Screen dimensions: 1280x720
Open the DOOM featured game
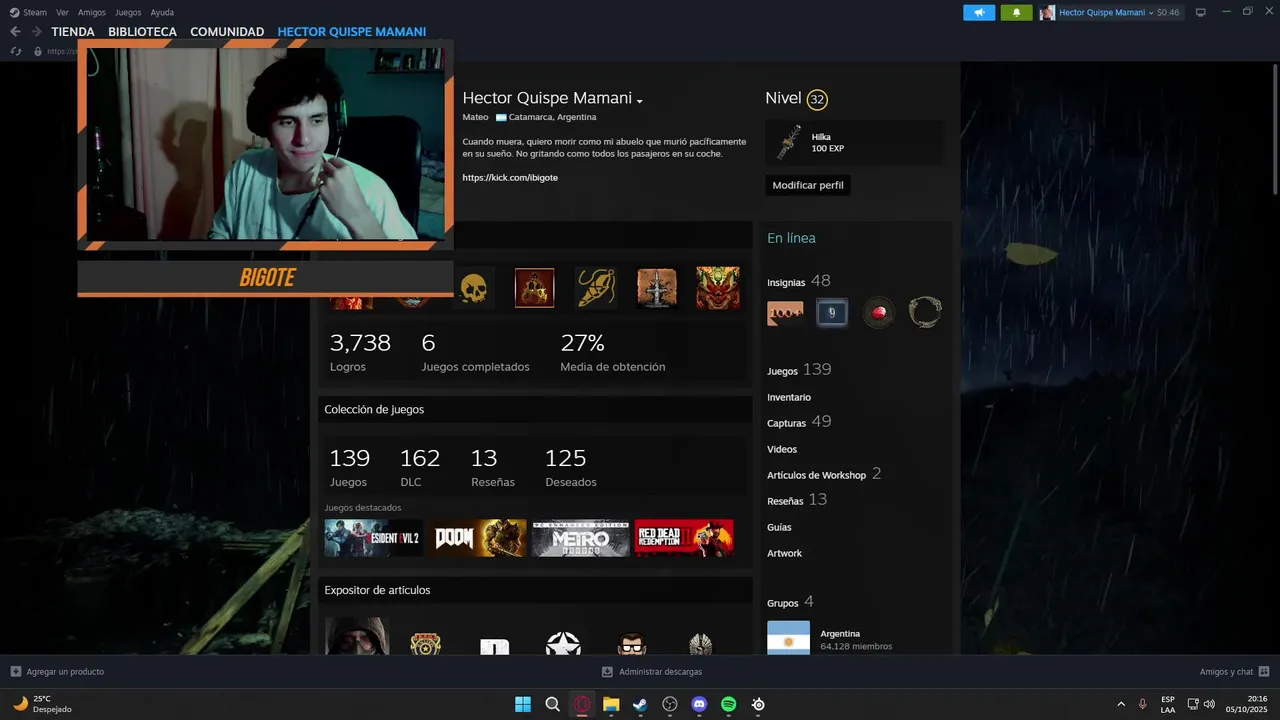point(477,538)
